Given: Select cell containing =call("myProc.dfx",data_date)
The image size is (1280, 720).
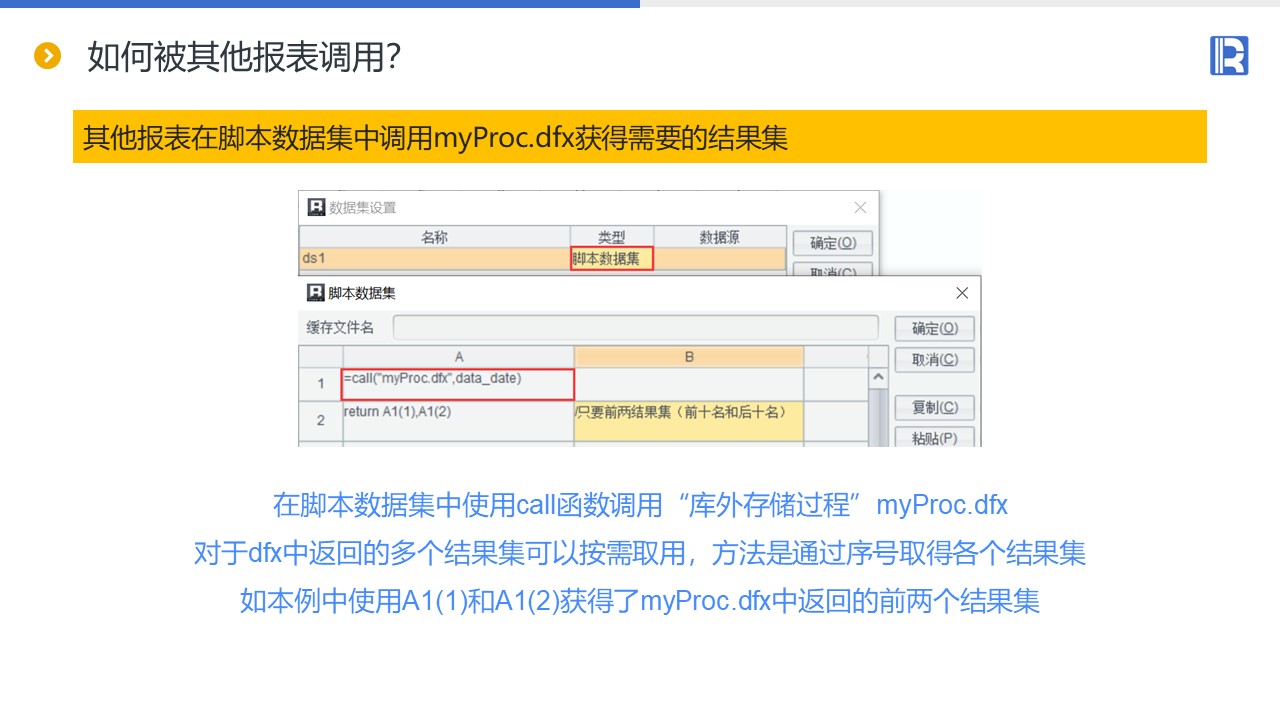Looking at the screenshot, I should 459,384.
